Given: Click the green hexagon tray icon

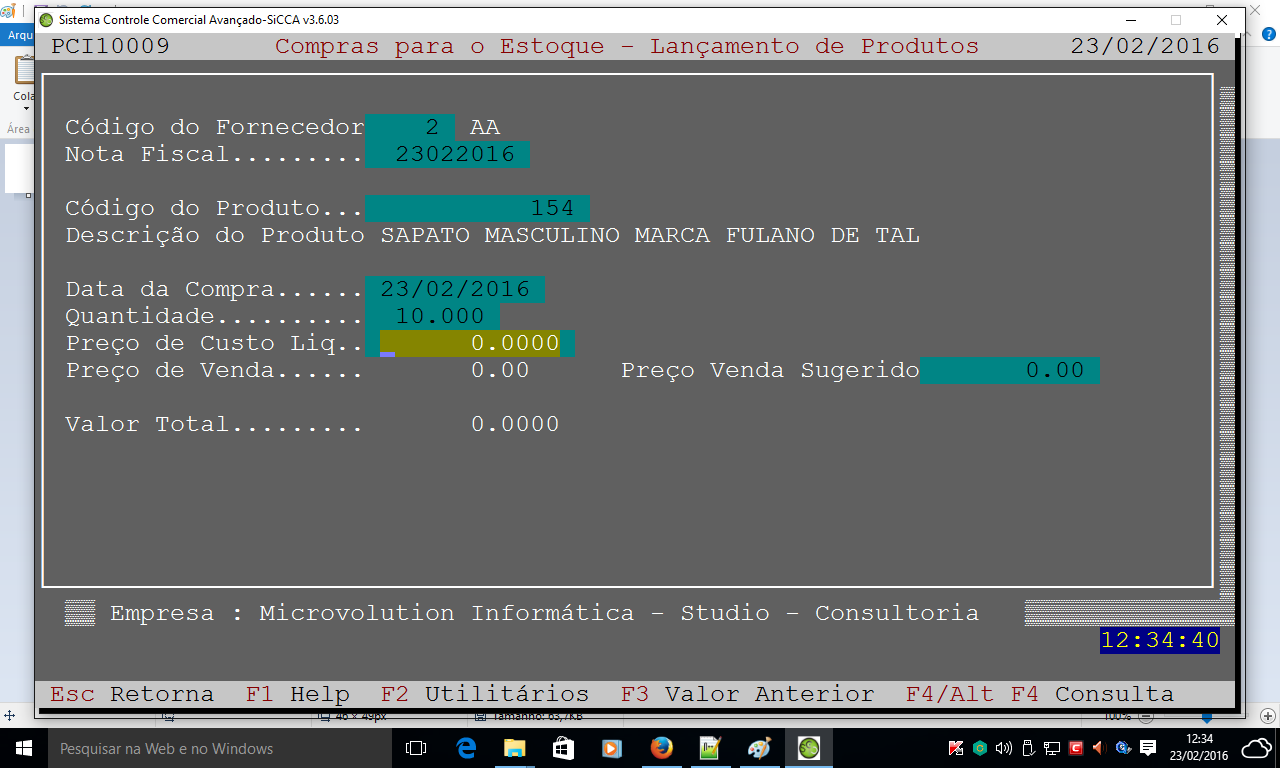Looking at the screenshot, I should tap(981, 748).
